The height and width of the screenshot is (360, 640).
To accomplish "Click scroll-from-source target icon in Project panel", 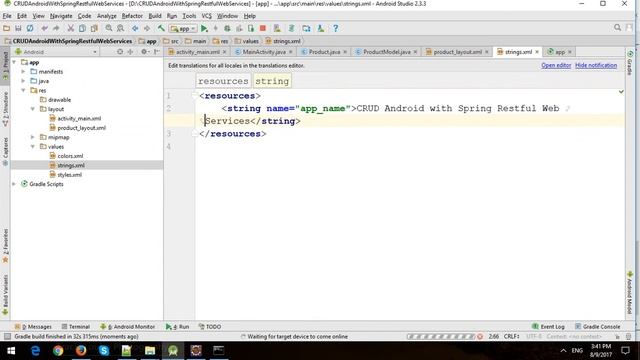I will pyautogui.click(x=120, y=52).
